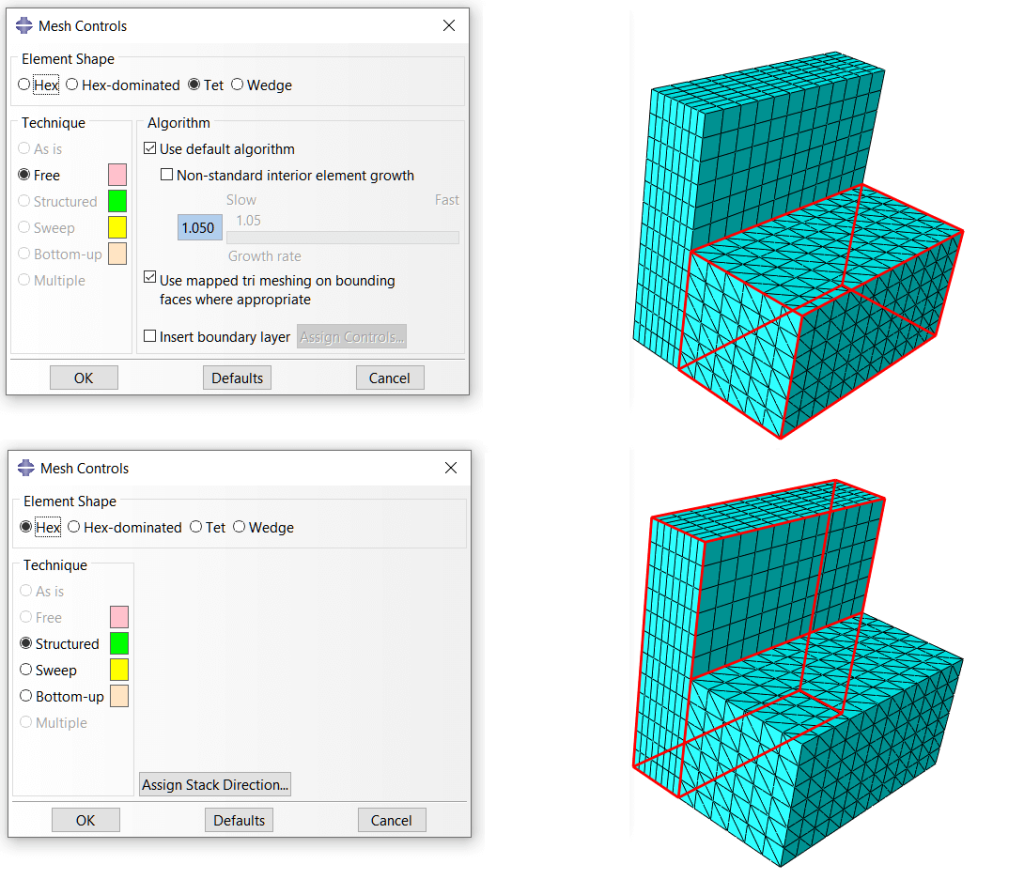Choose Wedge element shape in the bottom dialog
1024x895 pixels.
pos(239,527)
